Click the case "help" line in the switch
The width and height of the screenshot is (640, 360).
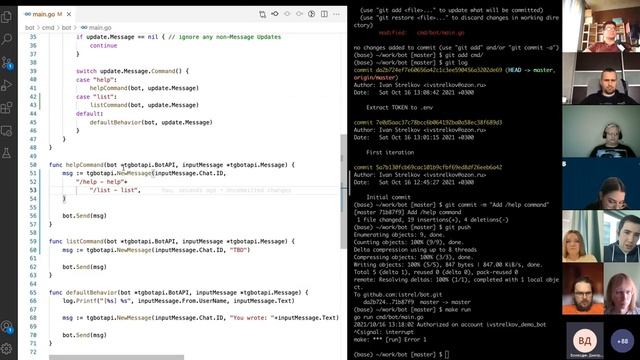click(96, 80)
